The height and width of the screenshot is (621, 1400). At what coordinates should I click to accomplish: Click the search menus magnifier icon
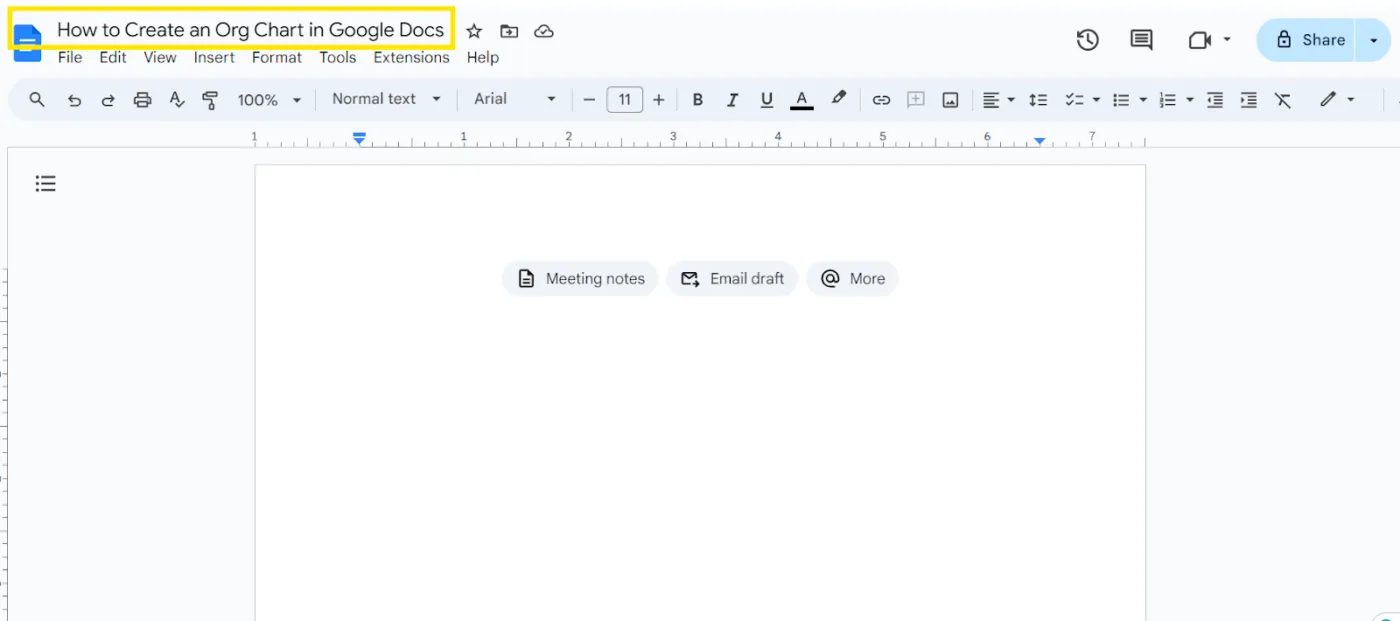37,99
